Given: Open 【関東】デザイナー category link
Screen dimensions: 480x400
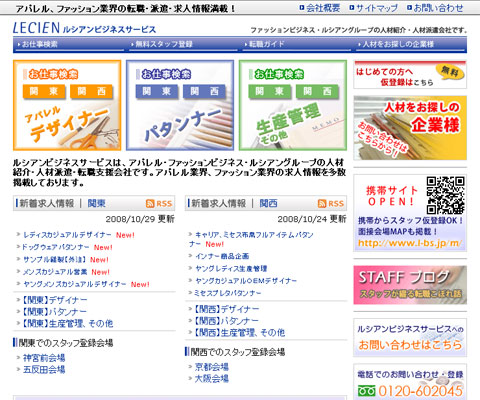Looking at the screenshot, I should [x=54, y=300].
